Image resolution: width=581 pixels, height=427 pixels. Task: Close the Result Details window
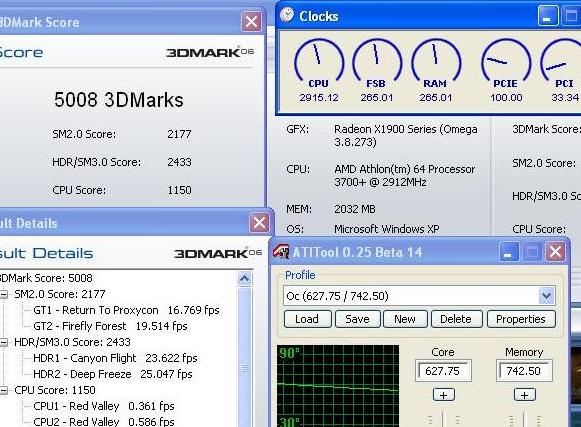pos(259,223)
